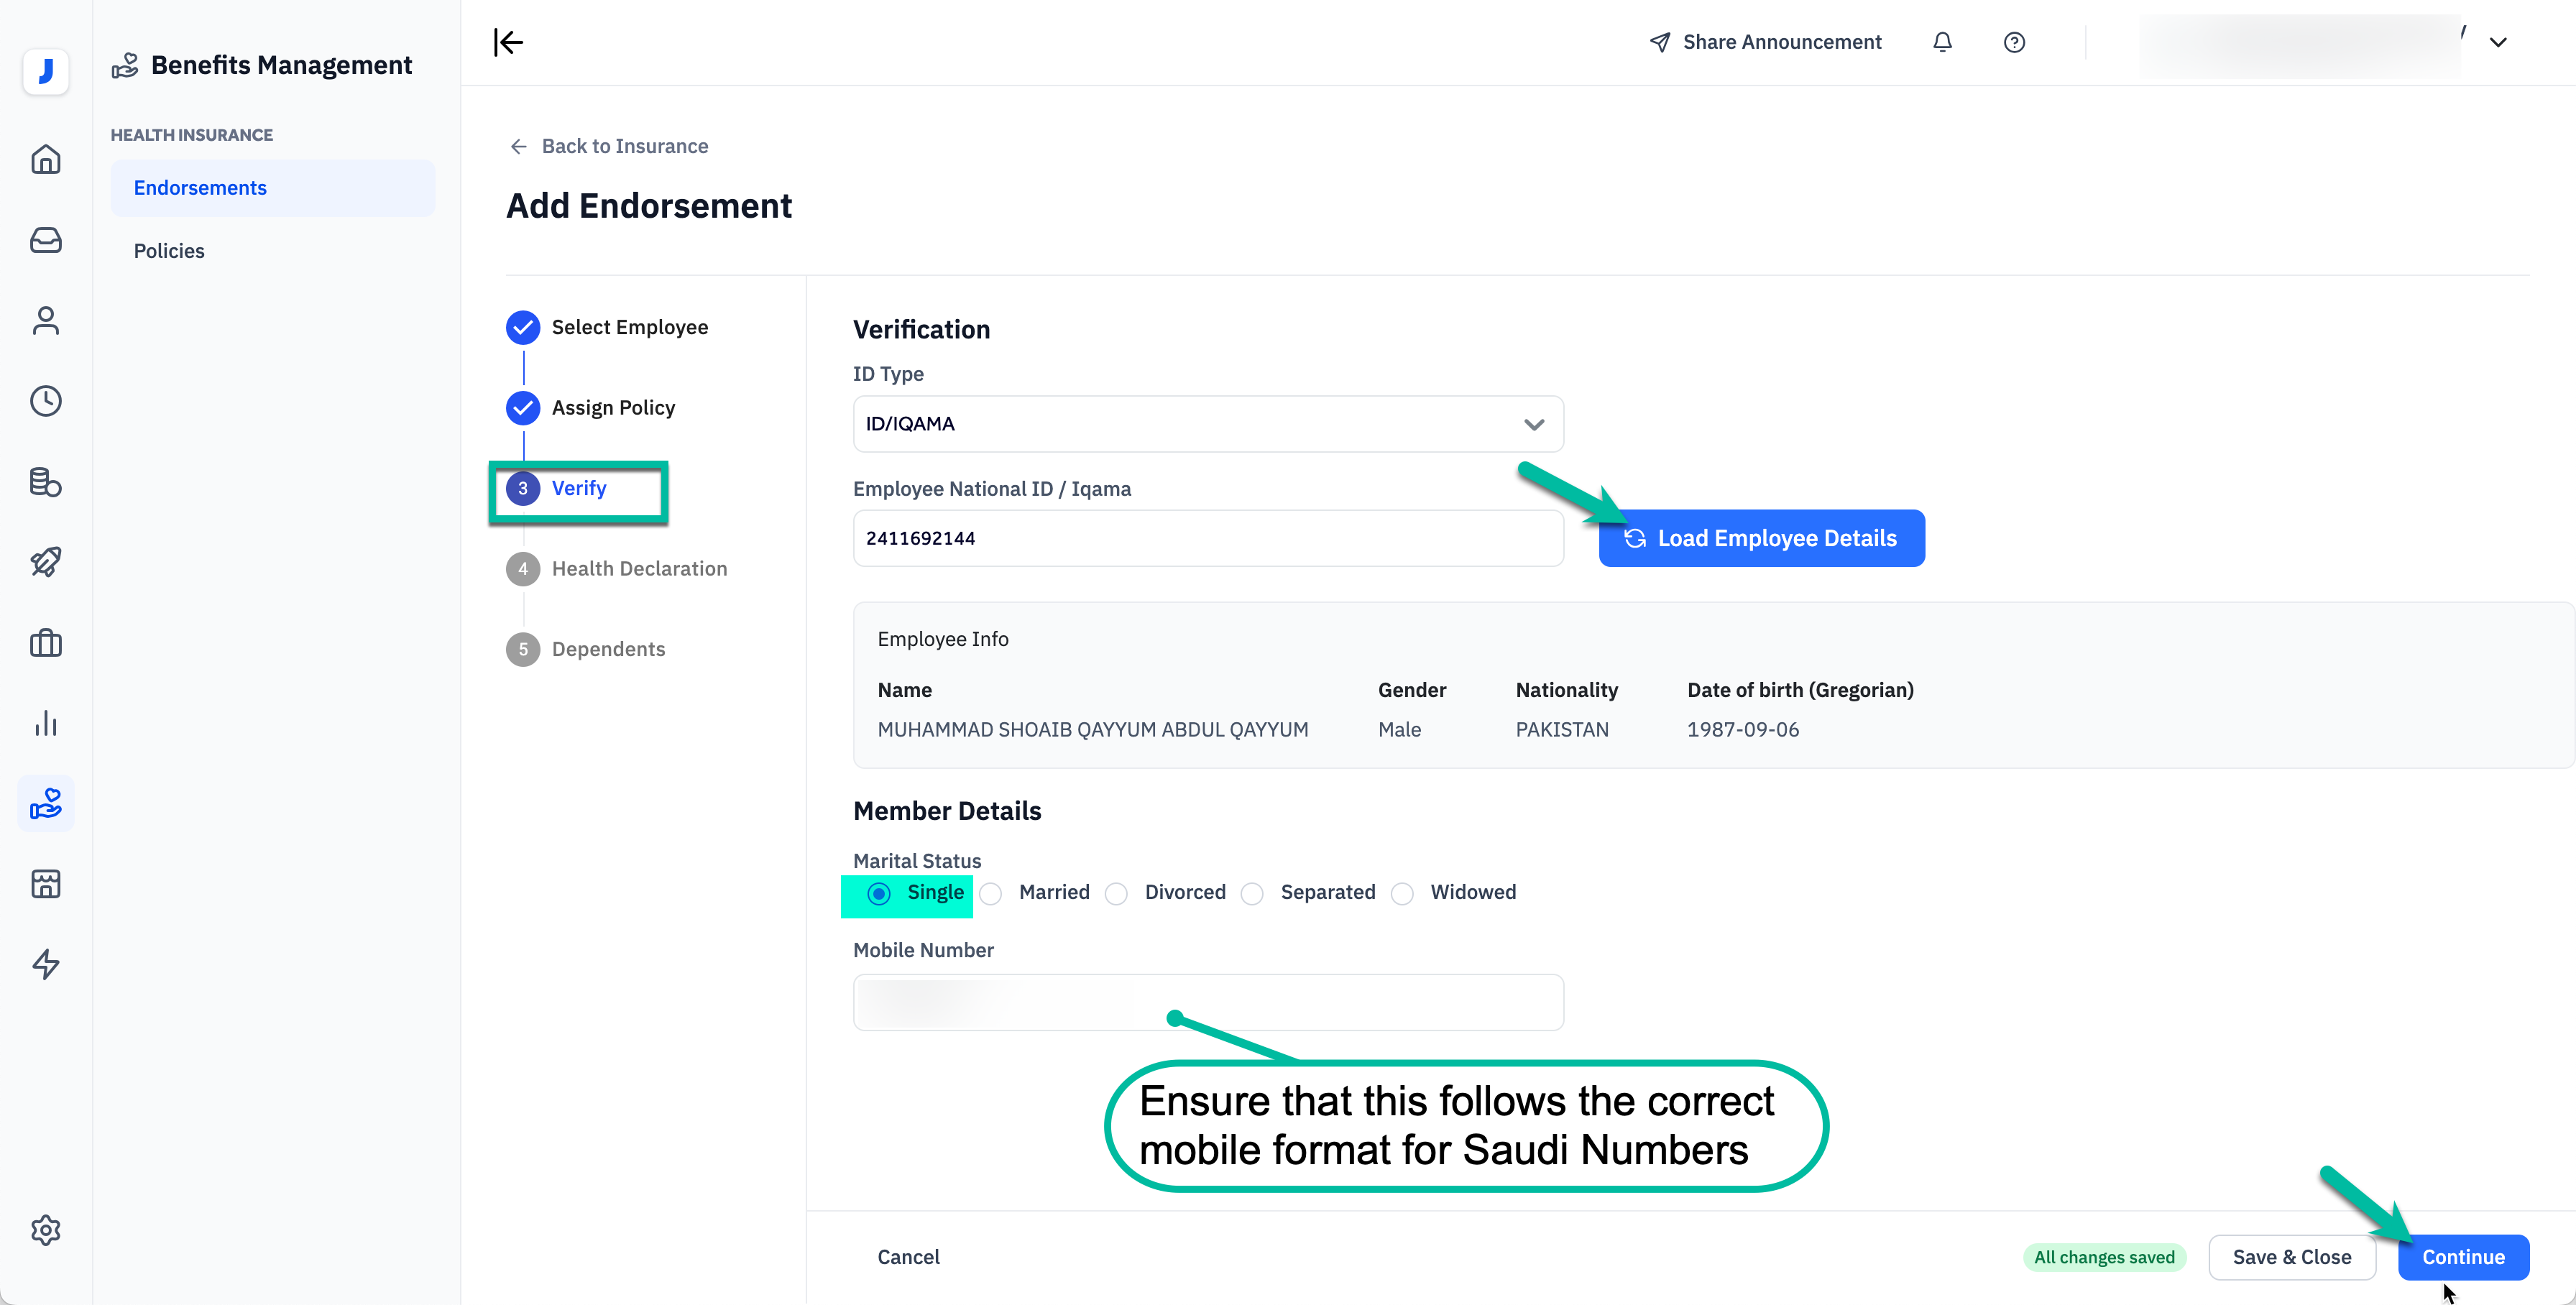Open the employee person icon in sidebar
Screen dimensions: 2576x1305
46,321
